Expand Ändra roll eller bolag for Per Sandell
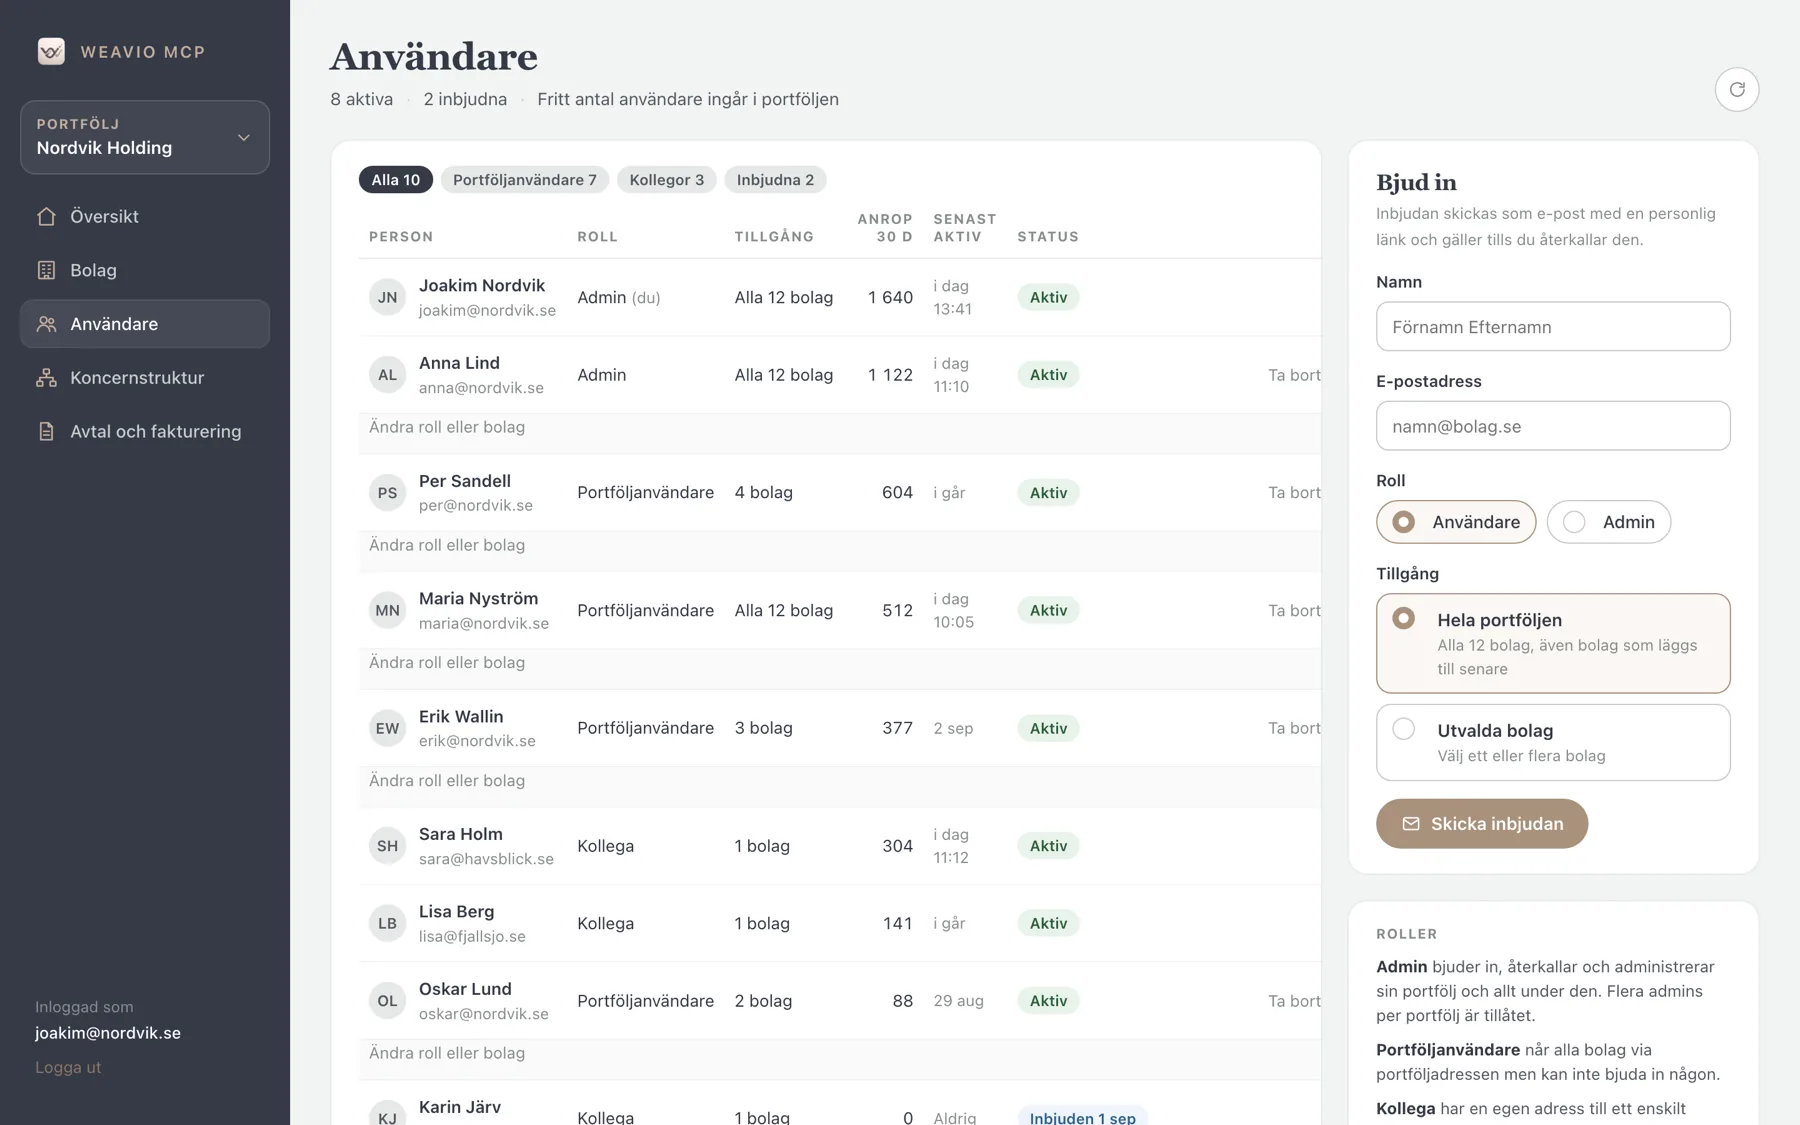This screenshot has height=1125, width=1800. coord(447,545)
